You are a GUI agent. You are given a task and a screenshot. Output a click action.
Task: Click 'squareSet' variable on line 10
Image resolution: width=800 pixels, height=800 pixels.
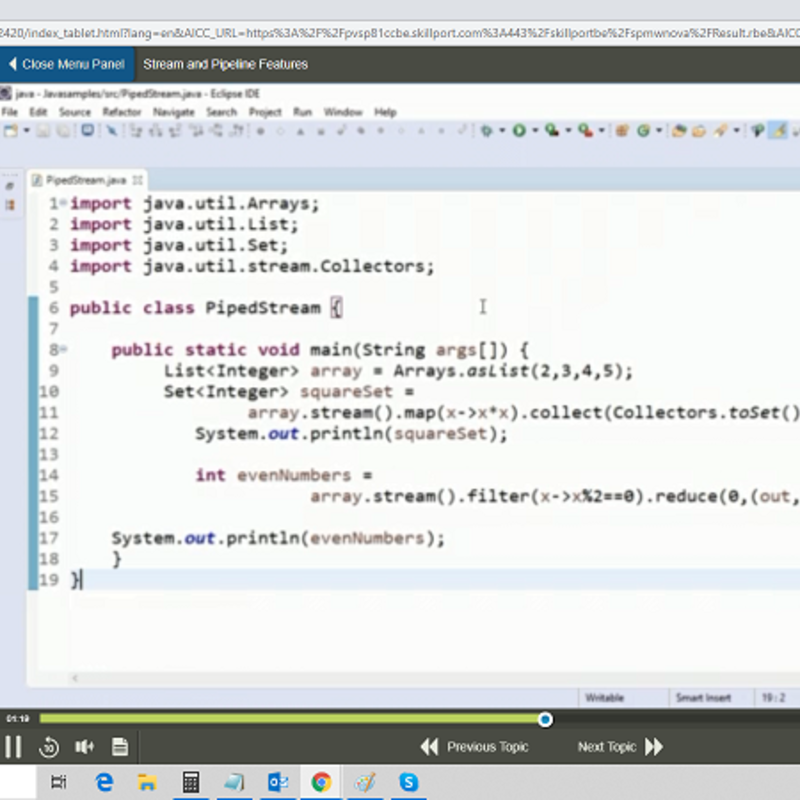tap(346, 392)
